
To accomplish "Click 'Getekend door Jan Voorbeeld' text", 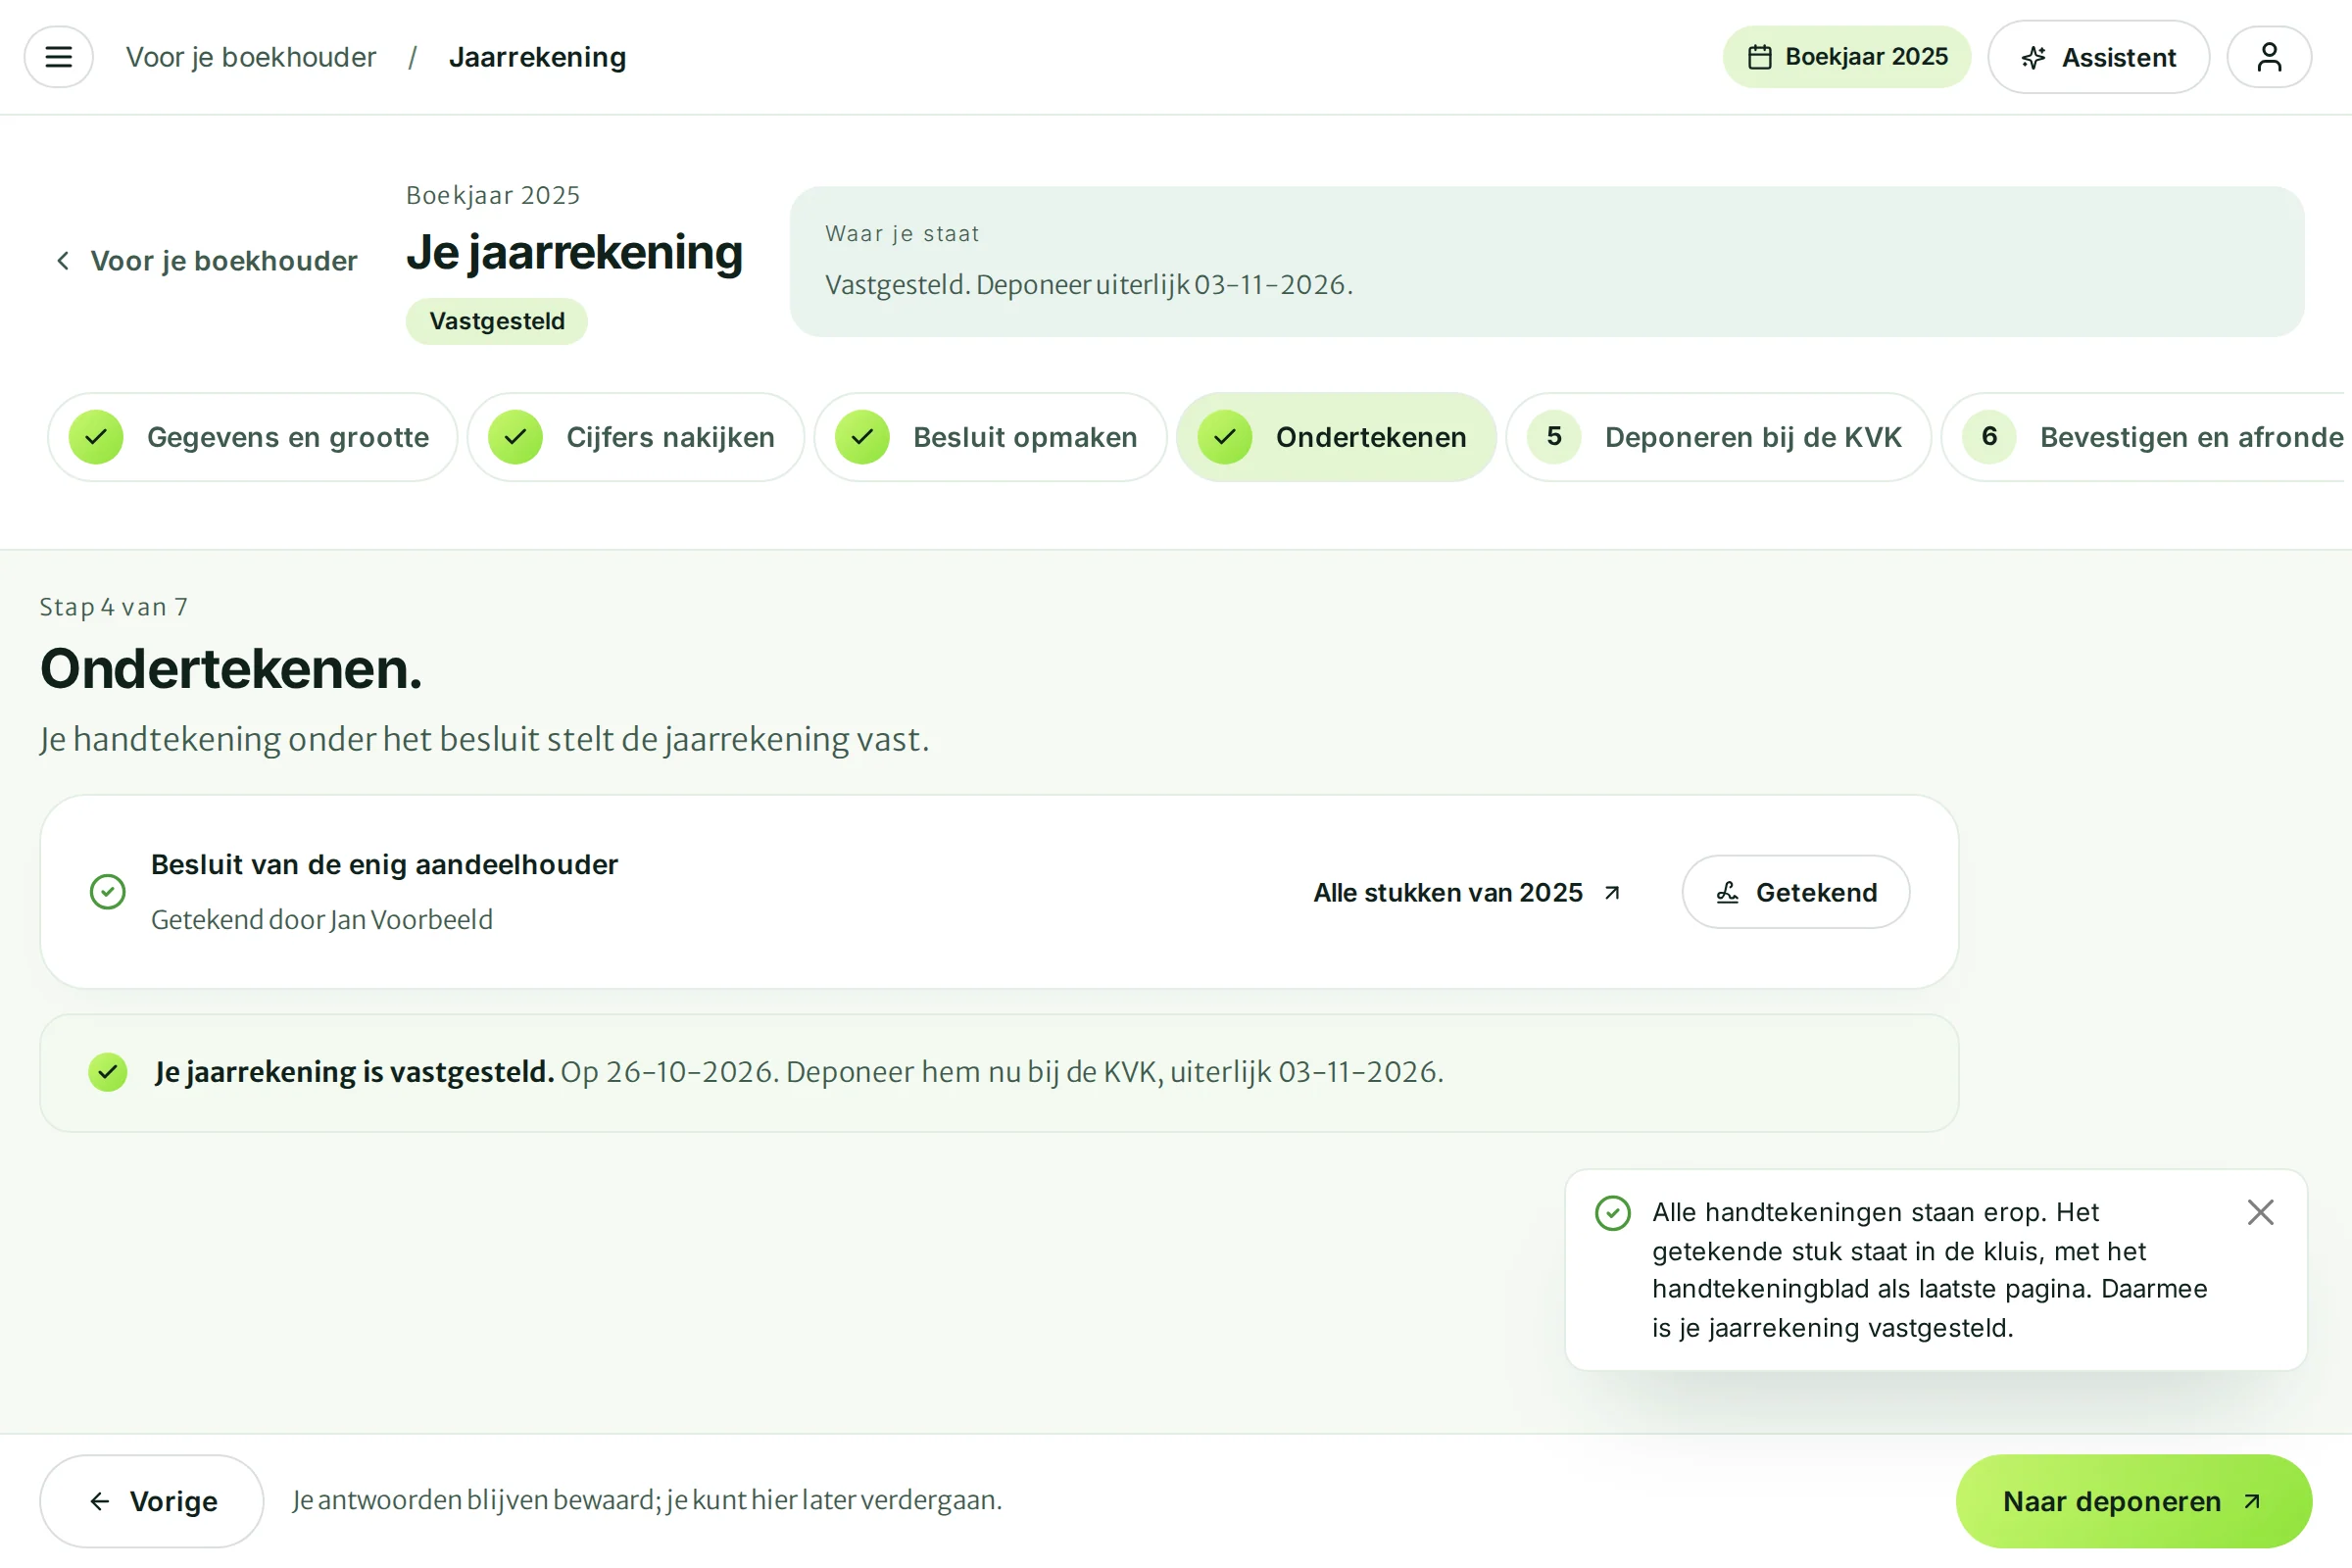I will click(322, 919).
